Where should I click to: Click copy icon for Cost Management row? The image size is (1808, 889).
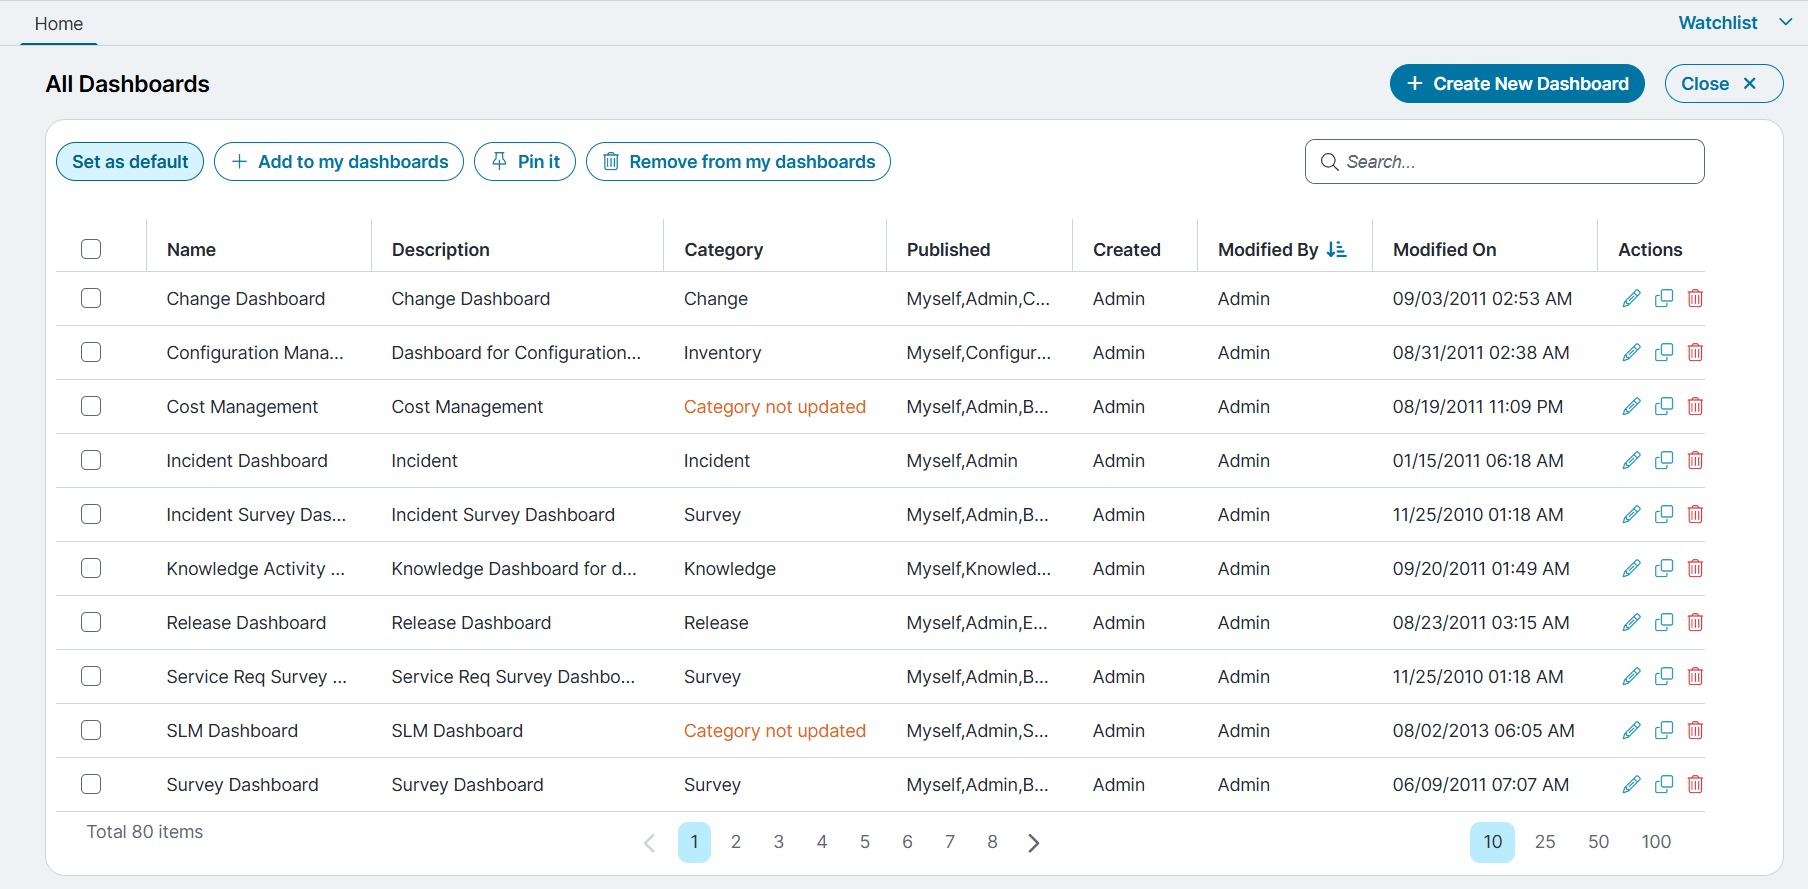coord(1664,407)
